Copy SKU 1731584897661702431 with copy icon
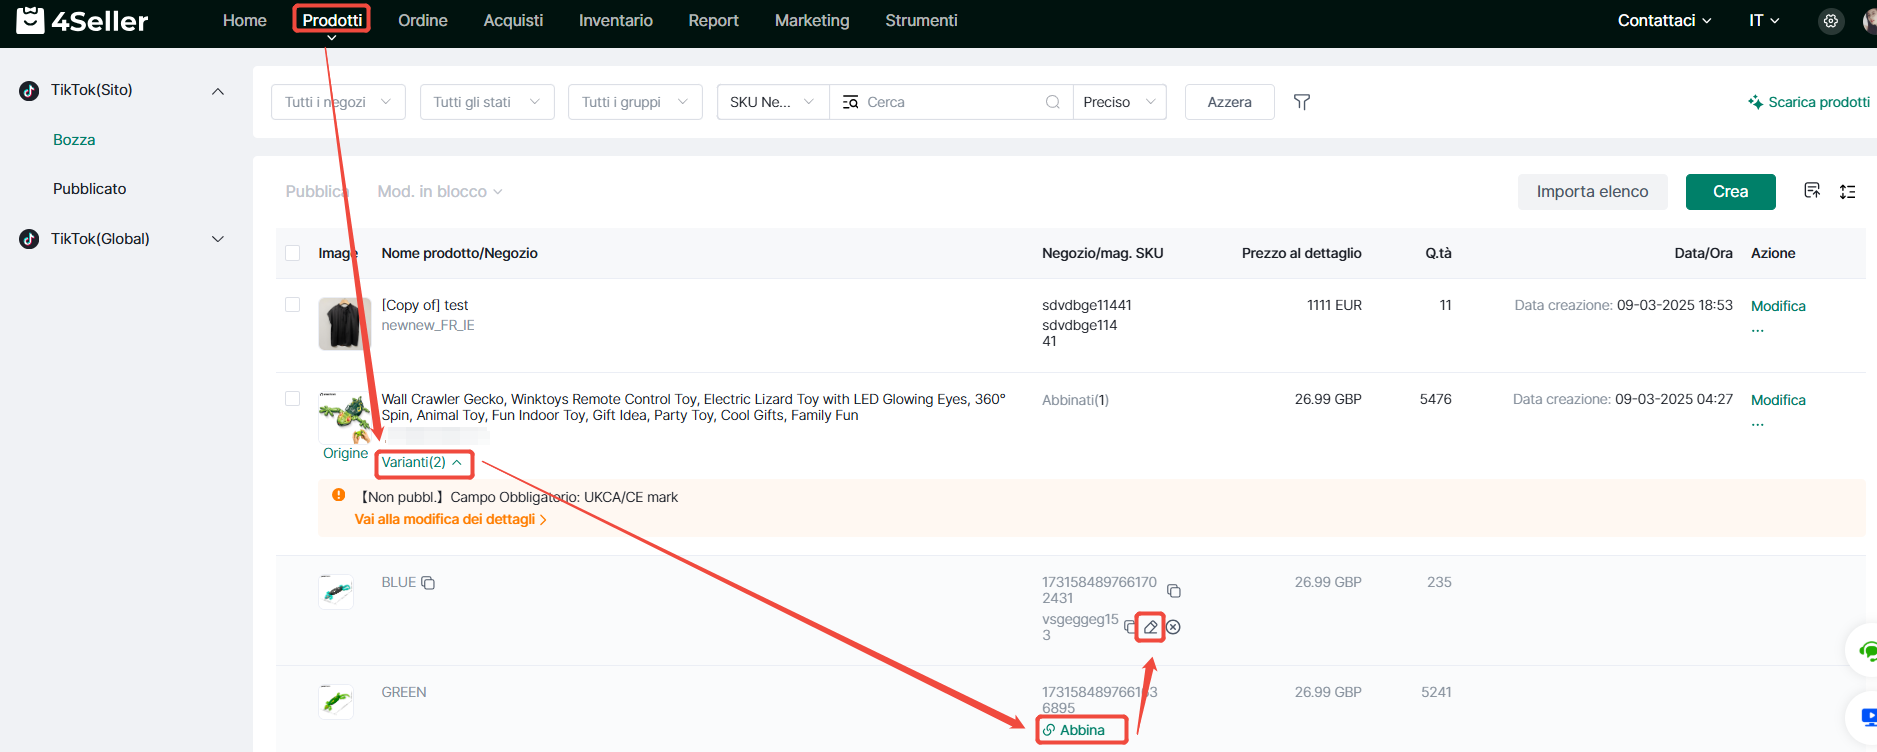 pos(1174,591)
